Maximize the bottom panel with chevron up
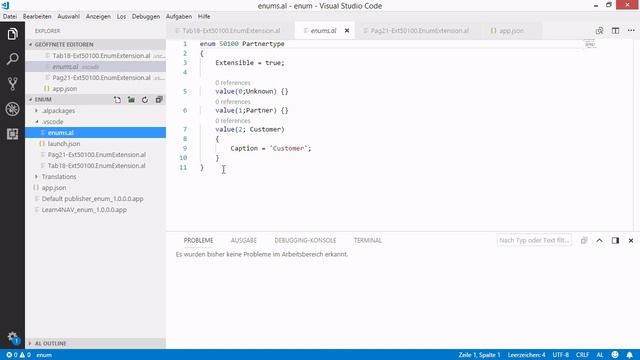 (599, 240)
